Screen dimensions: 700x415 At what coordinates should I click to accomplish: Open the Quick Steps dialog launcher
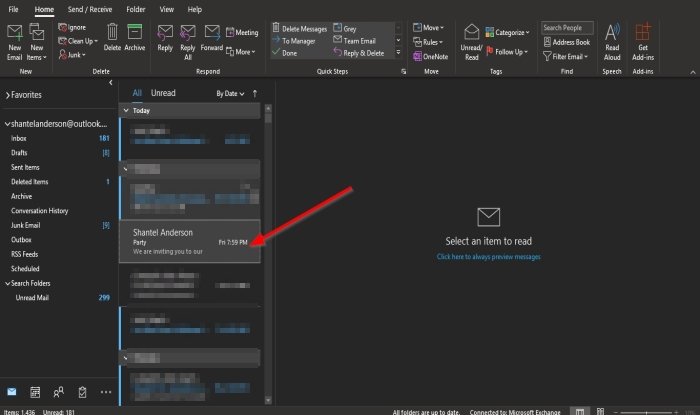(403, 71)
